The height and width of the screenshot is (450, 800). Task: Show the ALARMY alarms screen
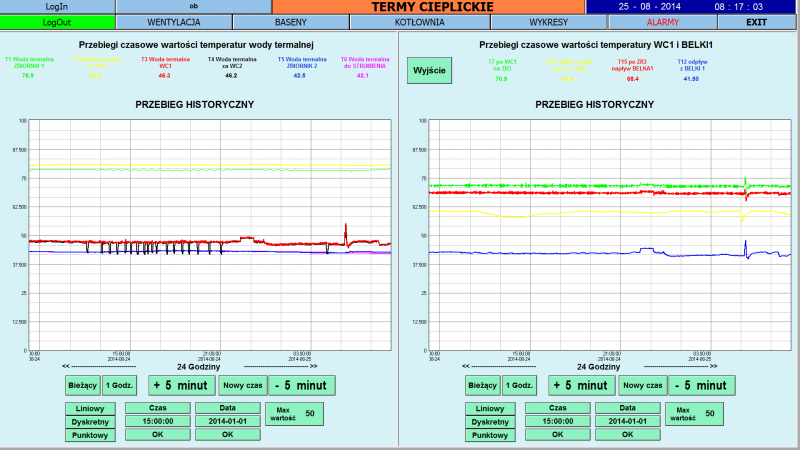663,22
